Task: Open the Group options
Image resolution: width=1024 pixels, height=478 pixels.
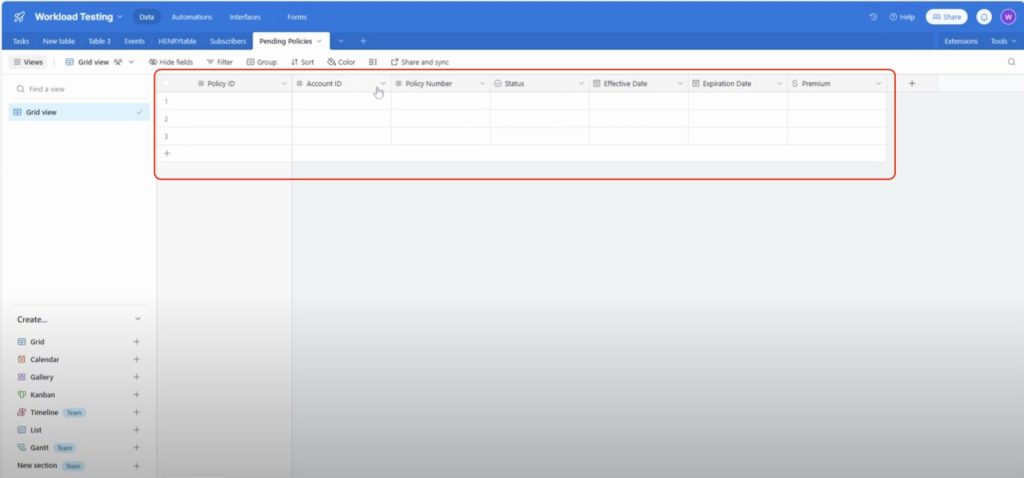Action: (x=262, y=62)
